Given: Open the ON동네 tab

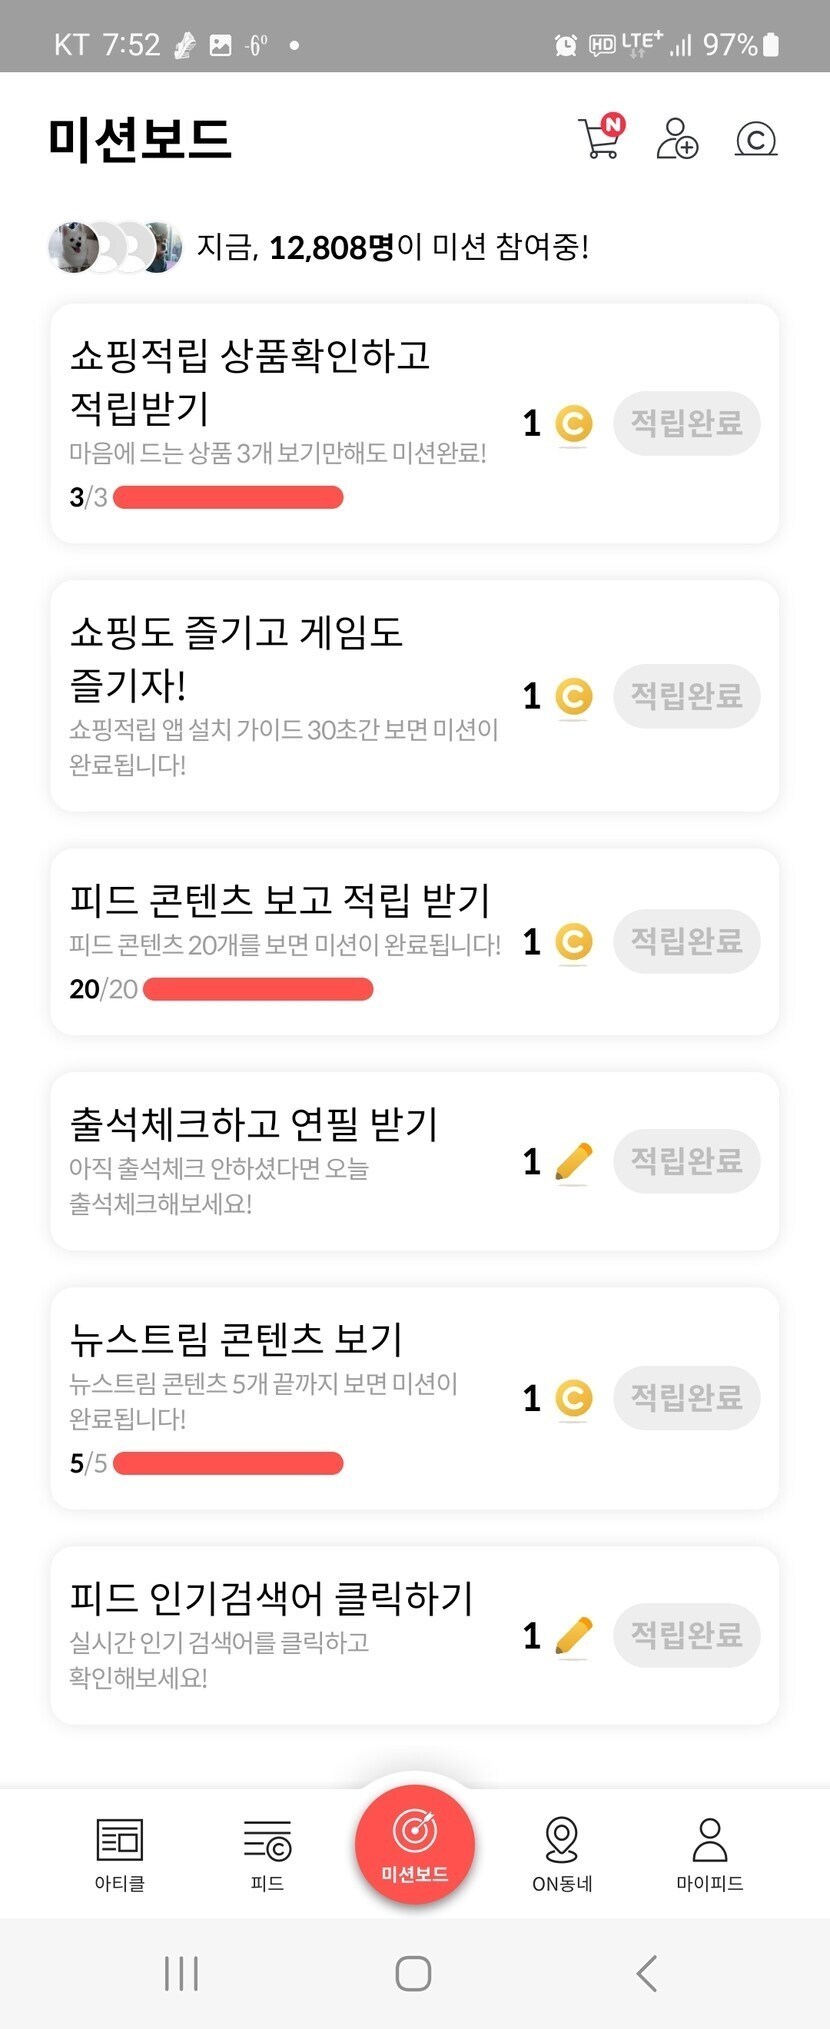Looking at the screenshot, I should tap(562, 1853).
